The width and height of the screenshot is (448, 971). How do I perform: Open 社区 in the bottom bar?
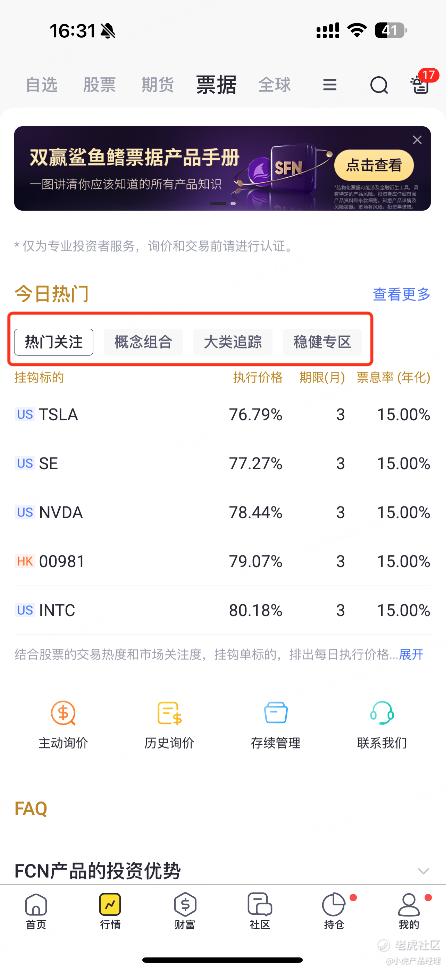click(x=260, y=912)
